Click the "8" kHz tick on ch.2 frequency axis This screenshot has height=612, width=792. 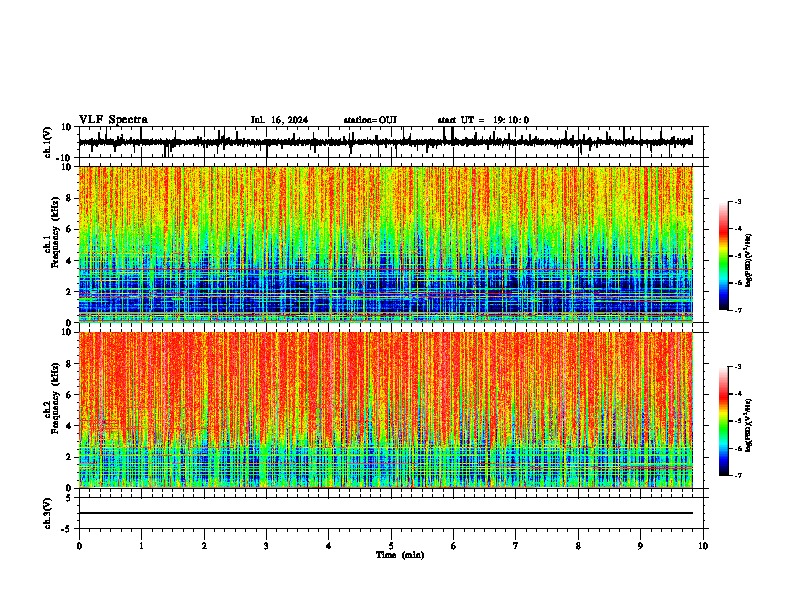69,364
